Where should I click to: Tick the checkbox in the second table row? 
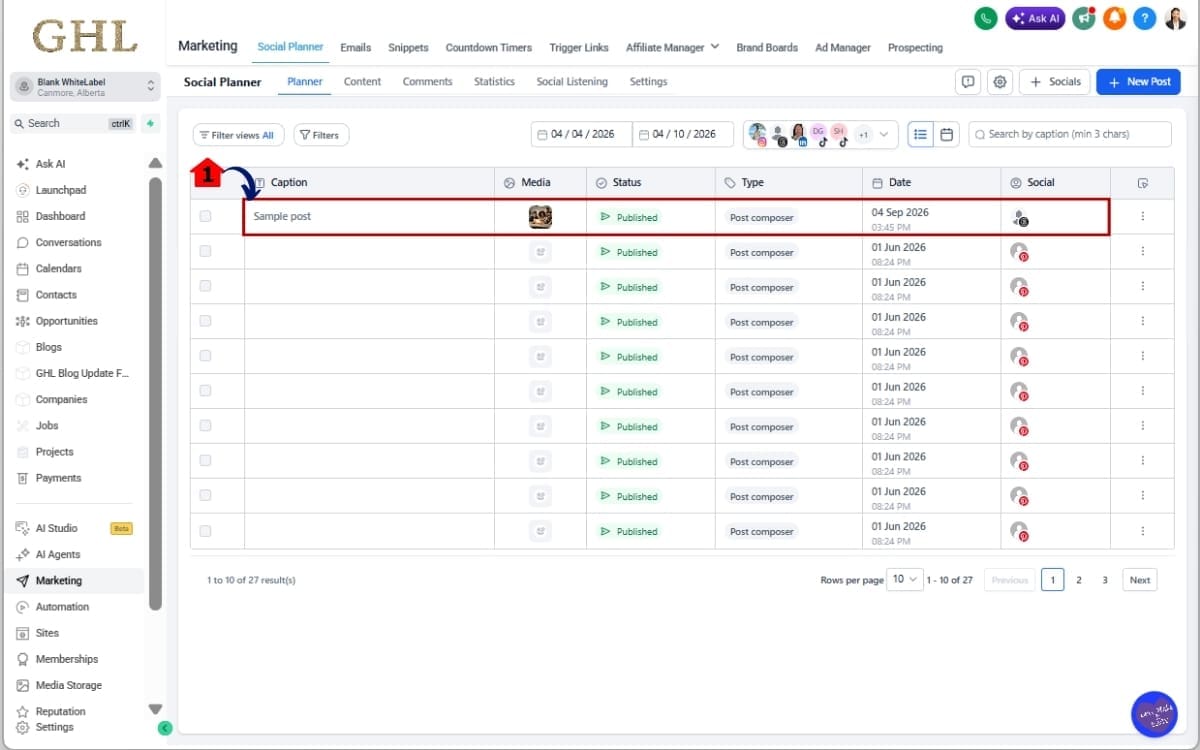coord(205,251)
